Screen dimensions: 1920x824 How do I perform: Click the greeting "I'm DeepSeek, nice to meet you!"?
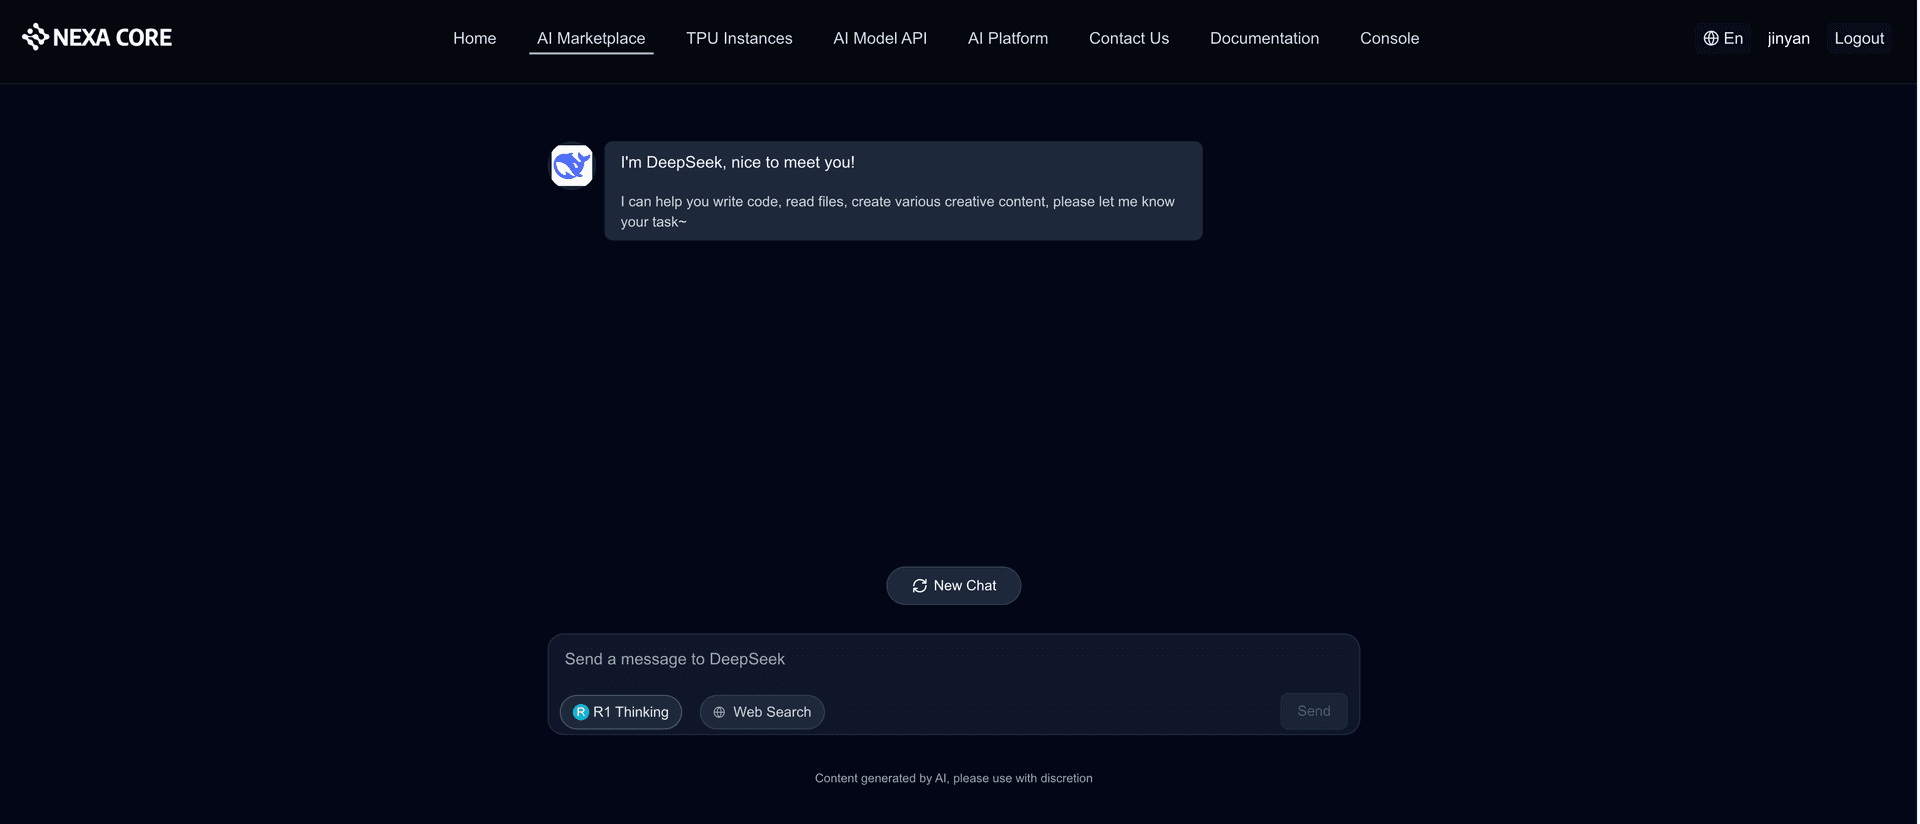(x=737, y=162)
